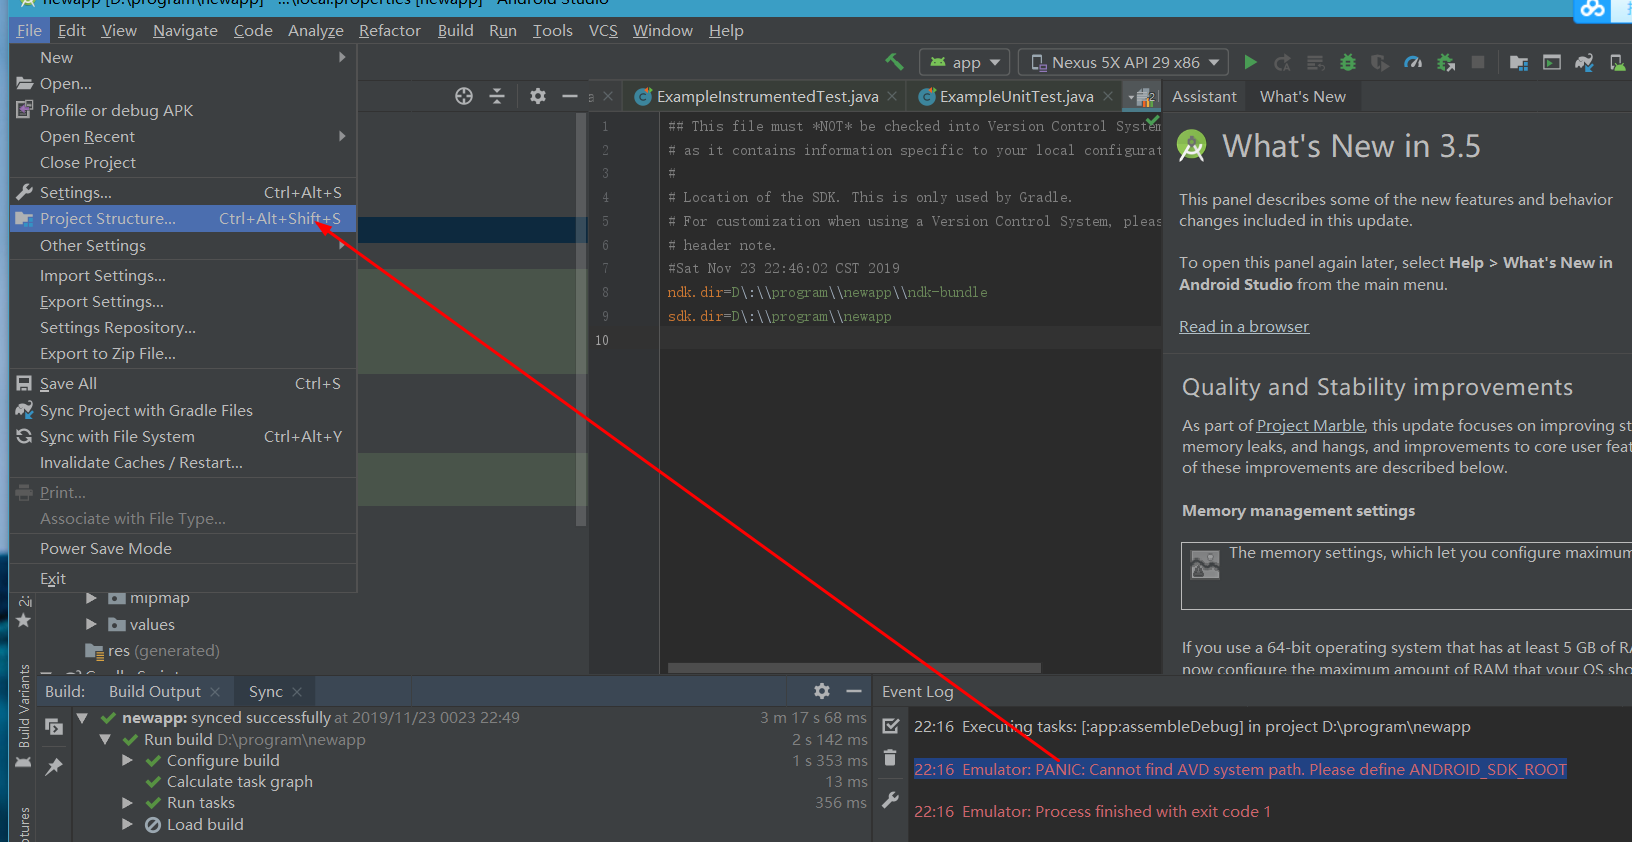Expand the Configure build node

click(127, 761)
